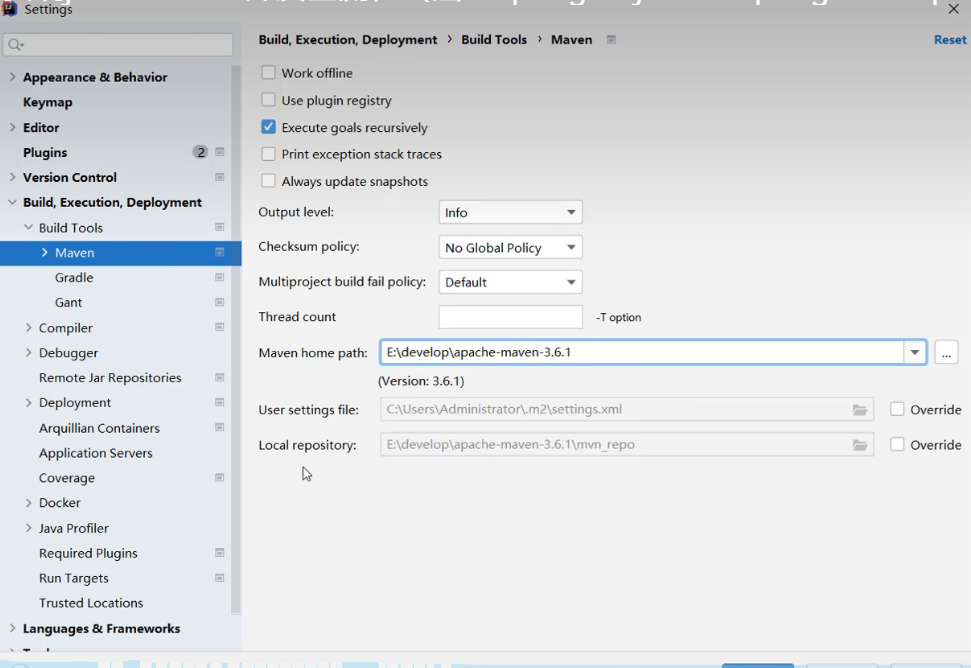Image resolution: width=971 pixels, height=668 pixels.
Task: Enable the Work offline checkbox
Action: [x=268, y=73]
